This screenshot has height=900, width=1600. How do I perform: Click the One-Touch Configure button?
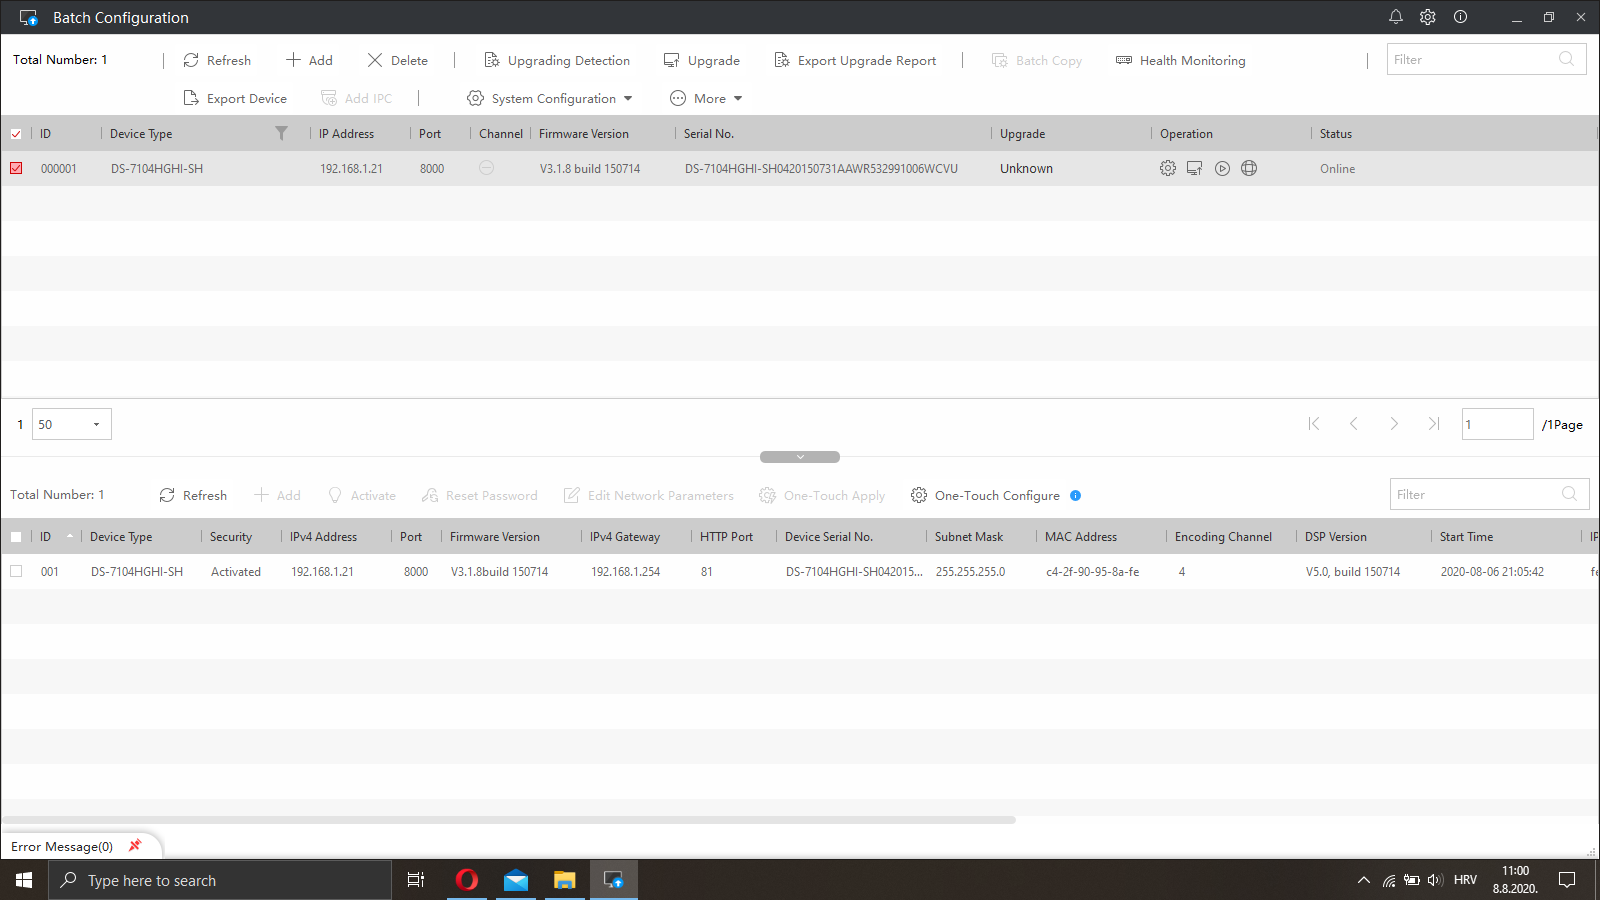click(x=985, y=495)
